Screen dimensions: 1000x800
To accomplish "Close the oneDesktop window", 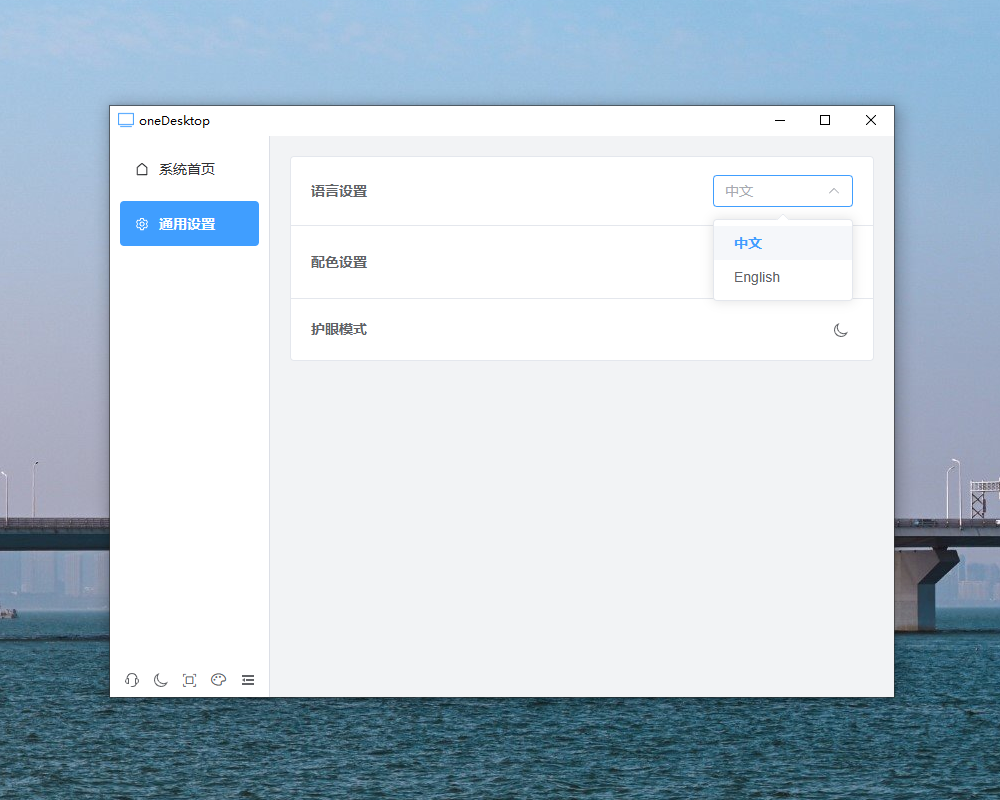I will click(x=871, y=120).
